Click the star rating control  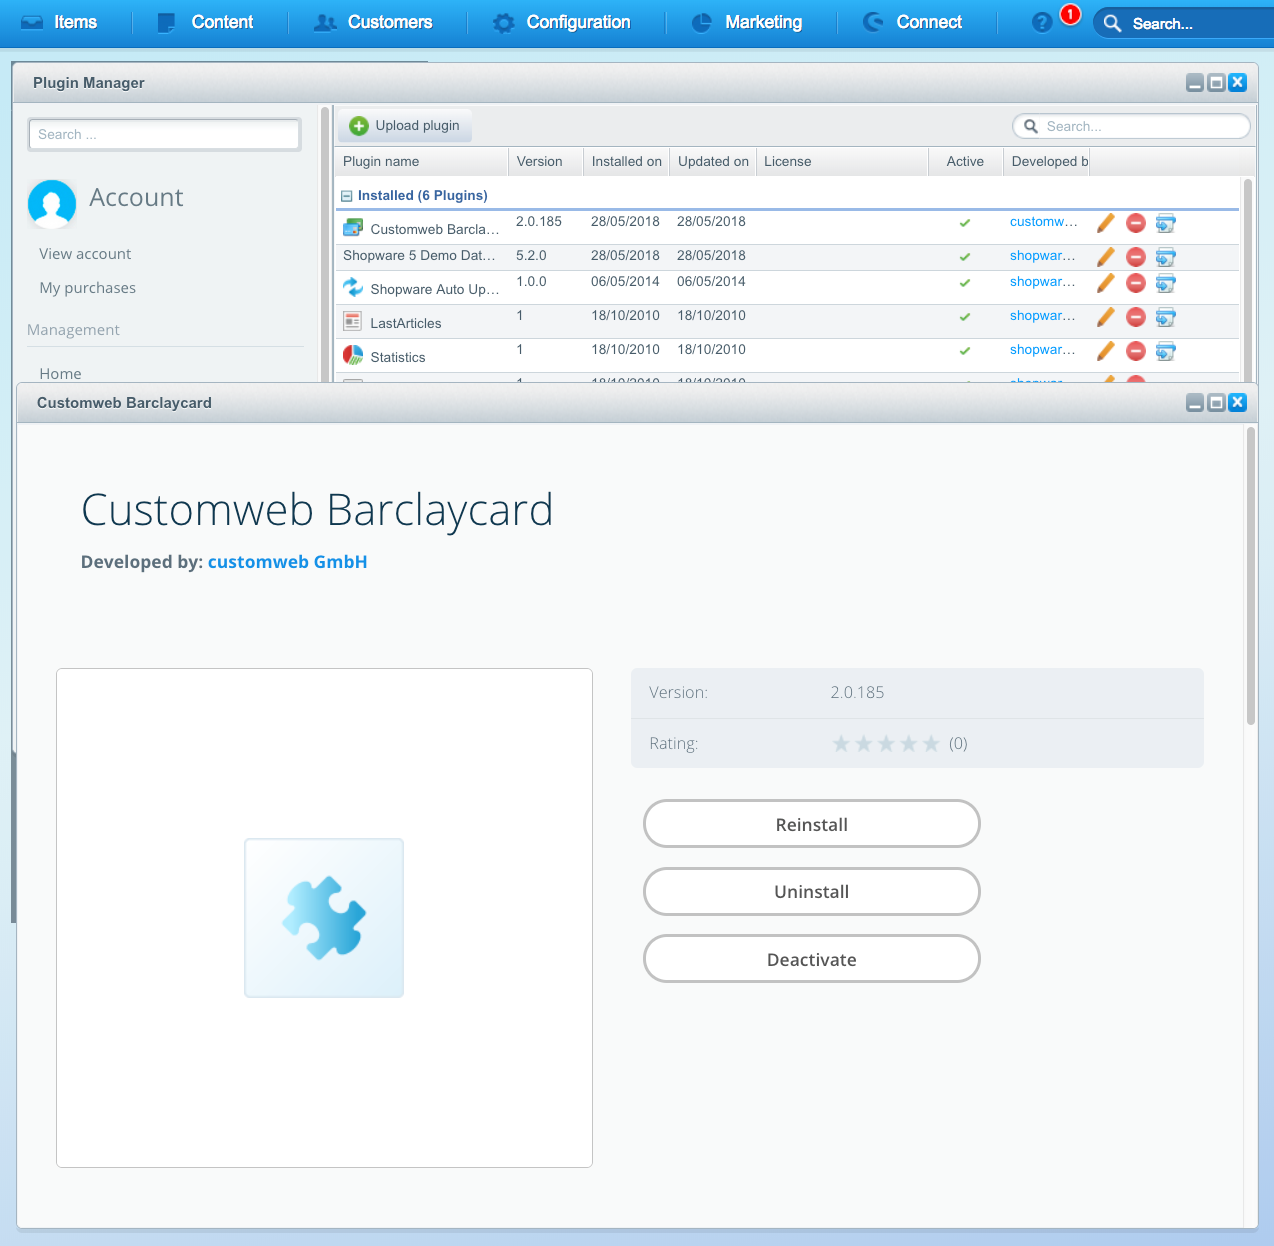pyautogui.click(x=886, y=743)
